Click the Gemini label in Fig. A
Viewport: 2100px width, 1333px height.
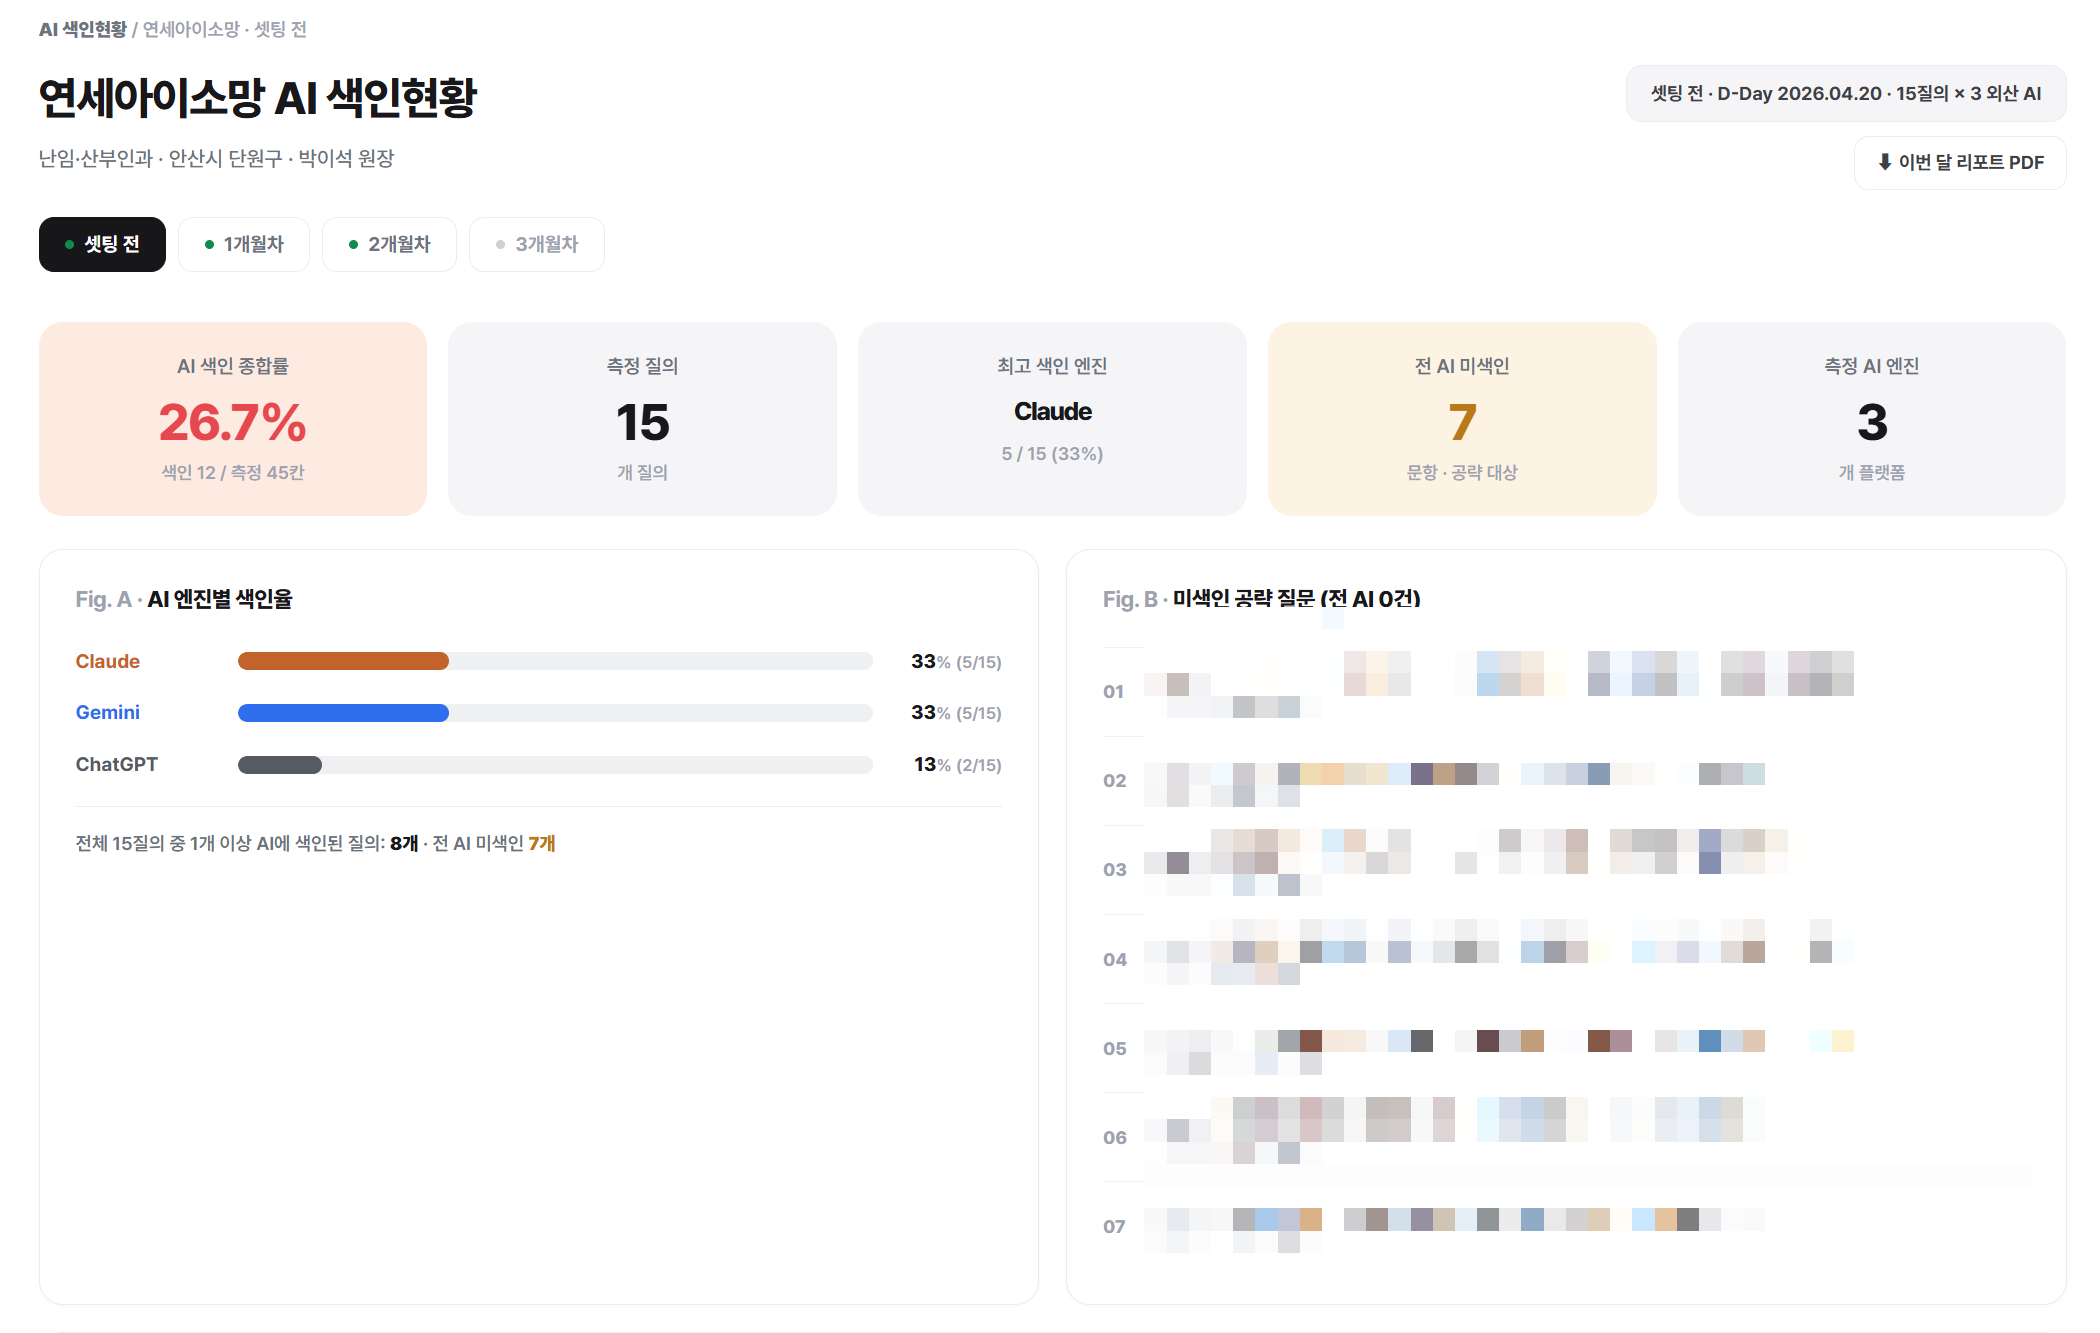[x=108, y=712]
